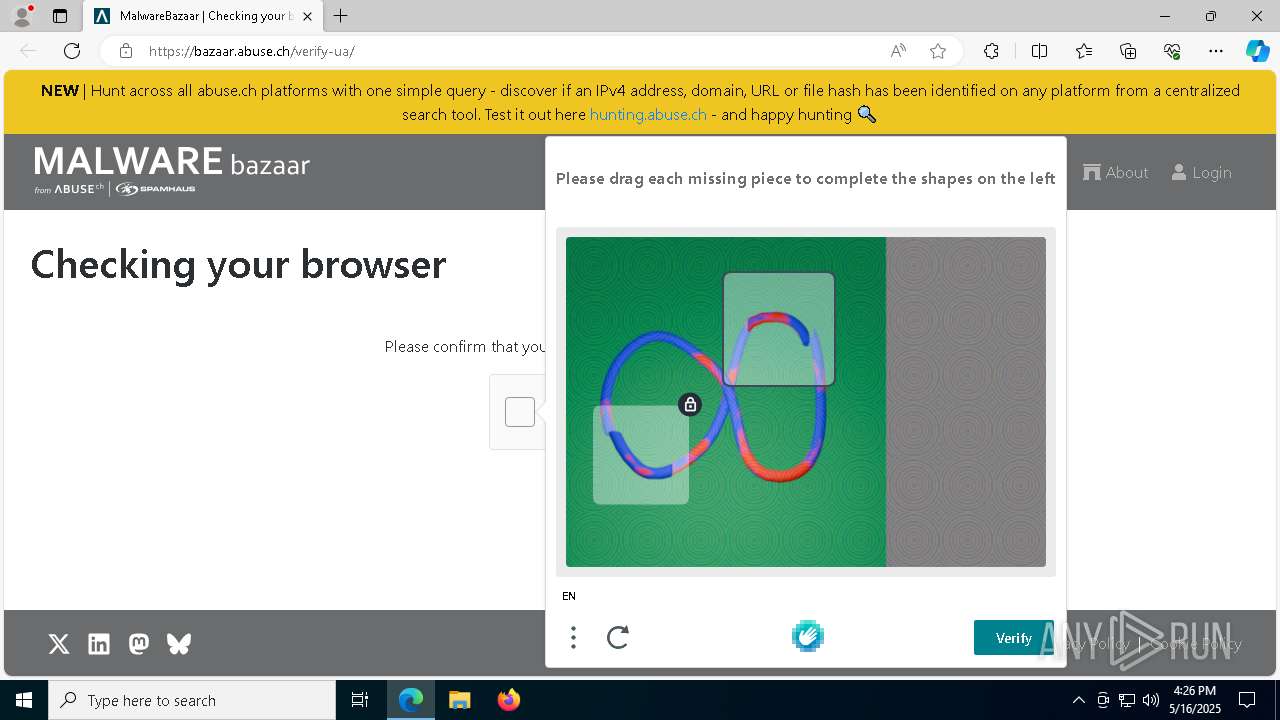
Task: Open Browser essentials heart icon
Action: (x=1172, y=51)
